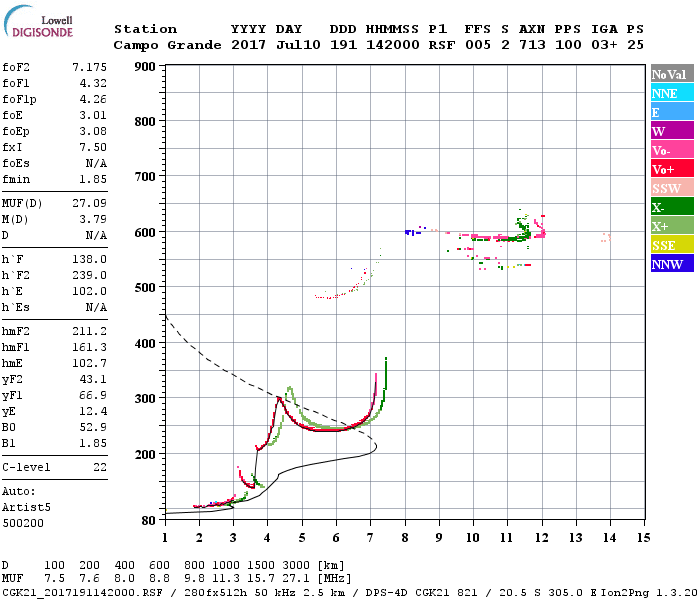Click the h`F value 138.0
The height and width of the screenshot is (600, 700).
click(x=89, y=259)
